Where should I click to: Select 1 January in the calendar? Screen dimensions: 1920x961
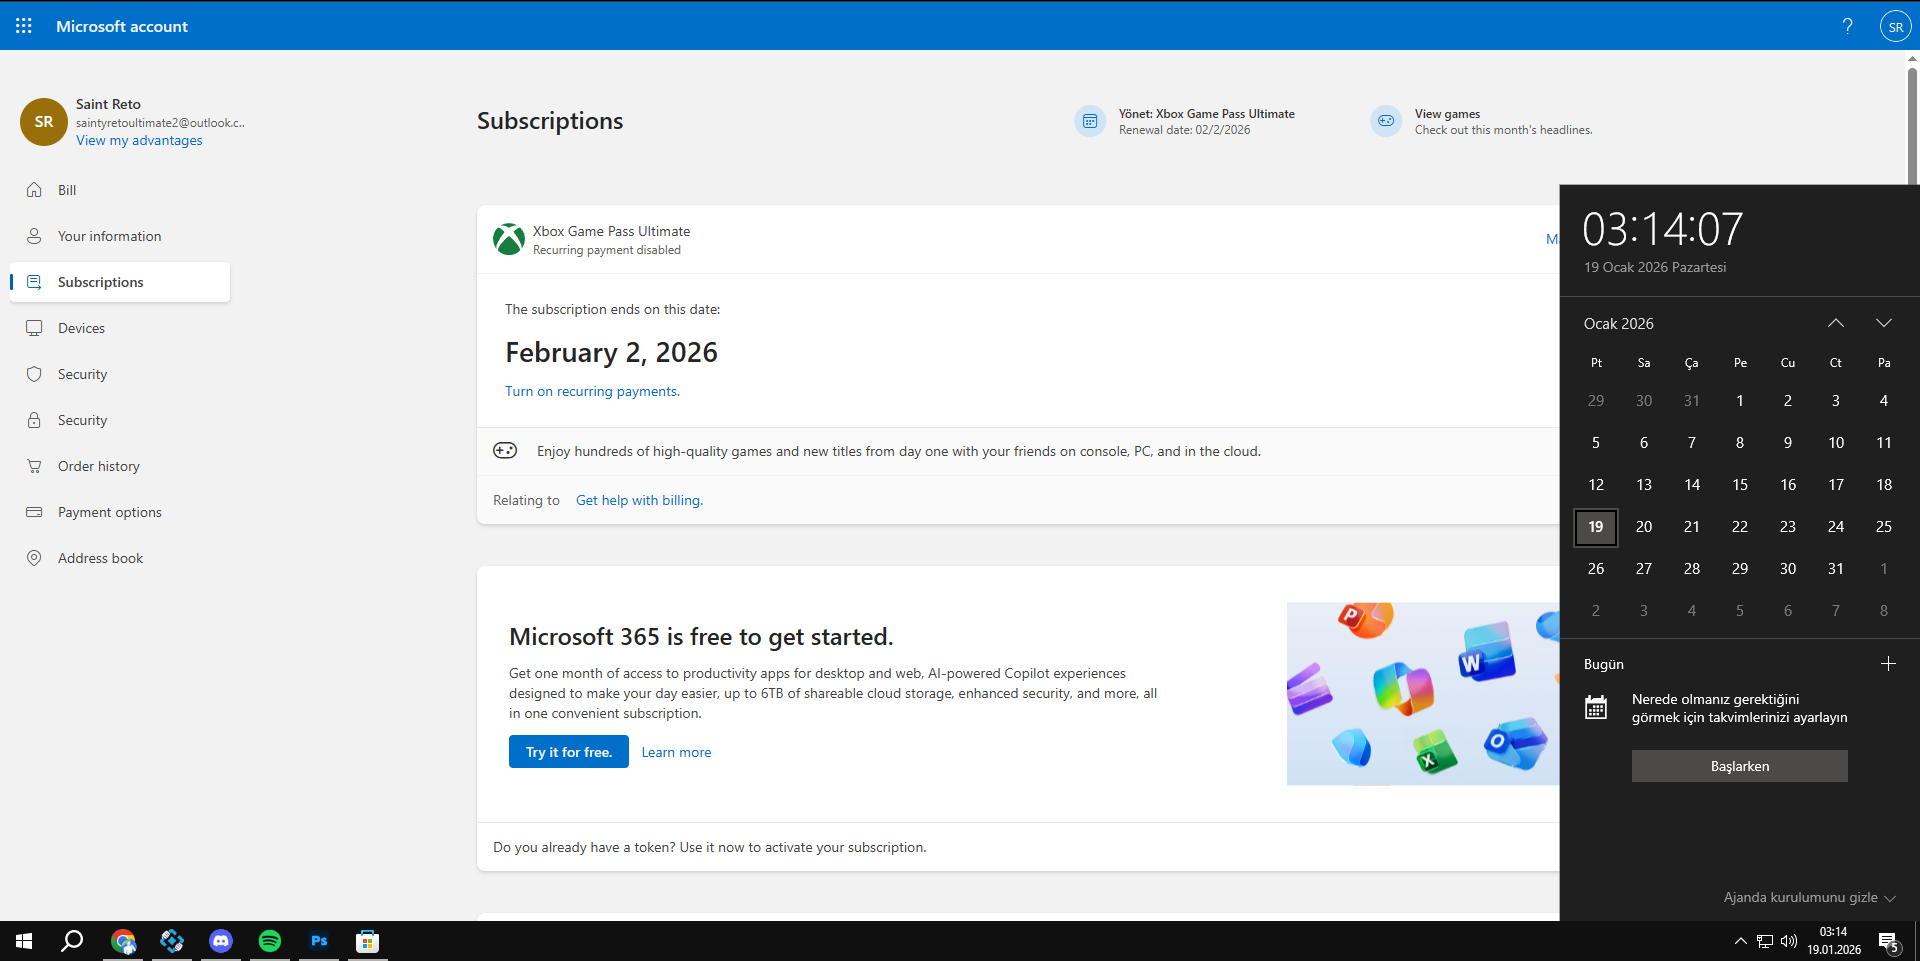(1740, 401)
